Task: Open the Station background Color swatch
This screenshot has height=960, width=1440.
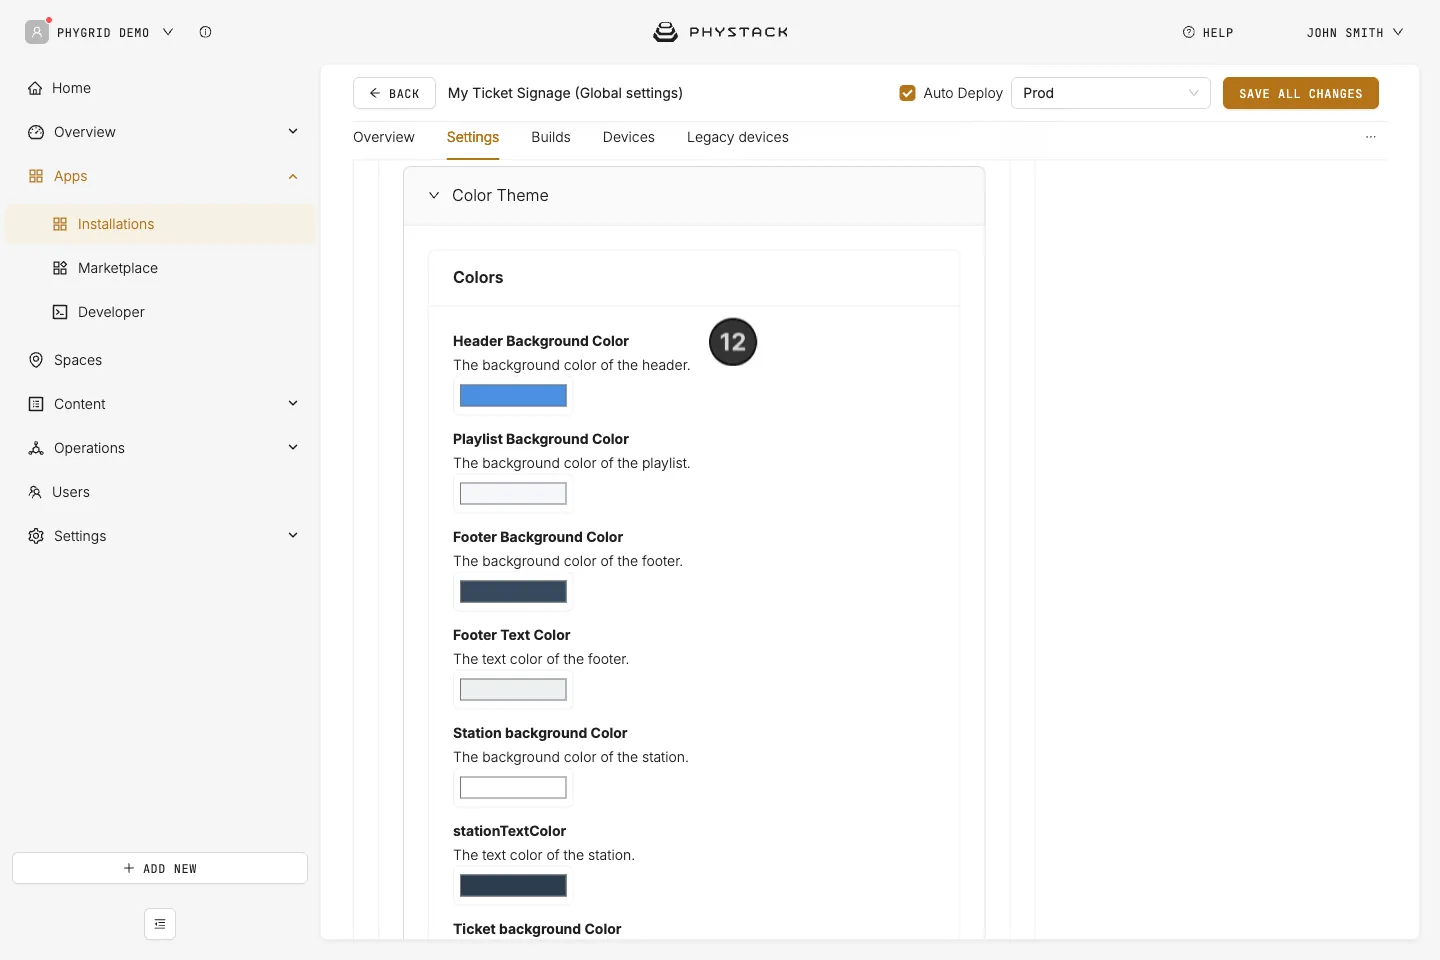Action: pos(513,788)
